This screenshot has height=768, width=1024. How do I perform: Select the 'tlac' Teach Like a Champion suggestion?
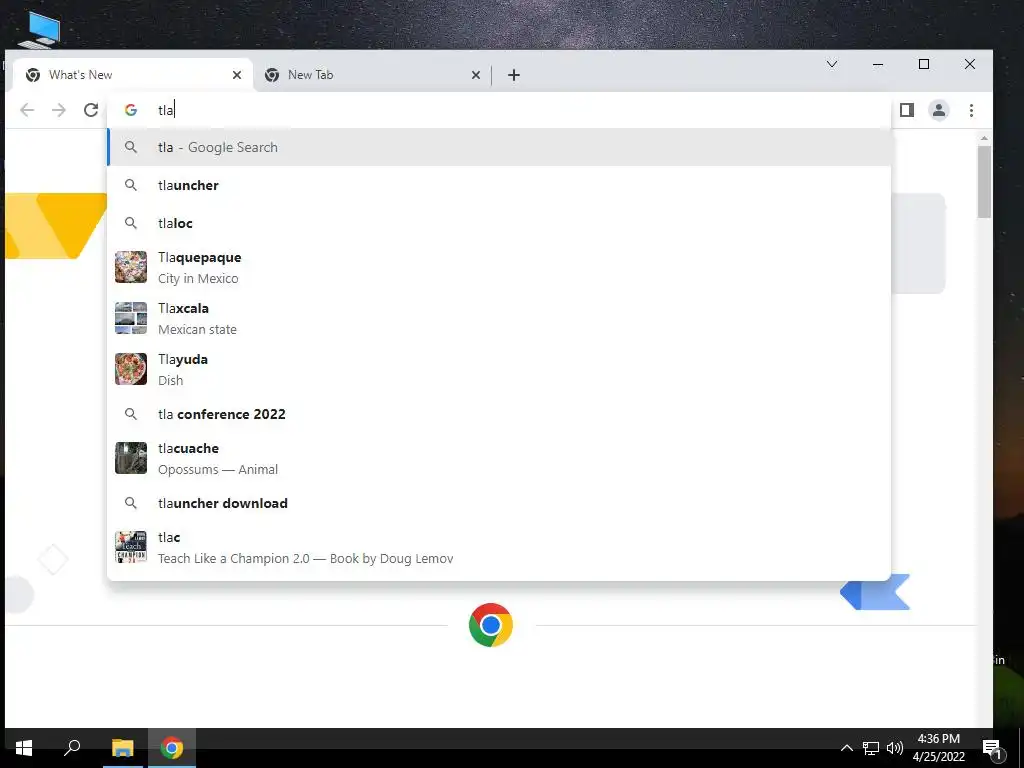tap(499, 547)
